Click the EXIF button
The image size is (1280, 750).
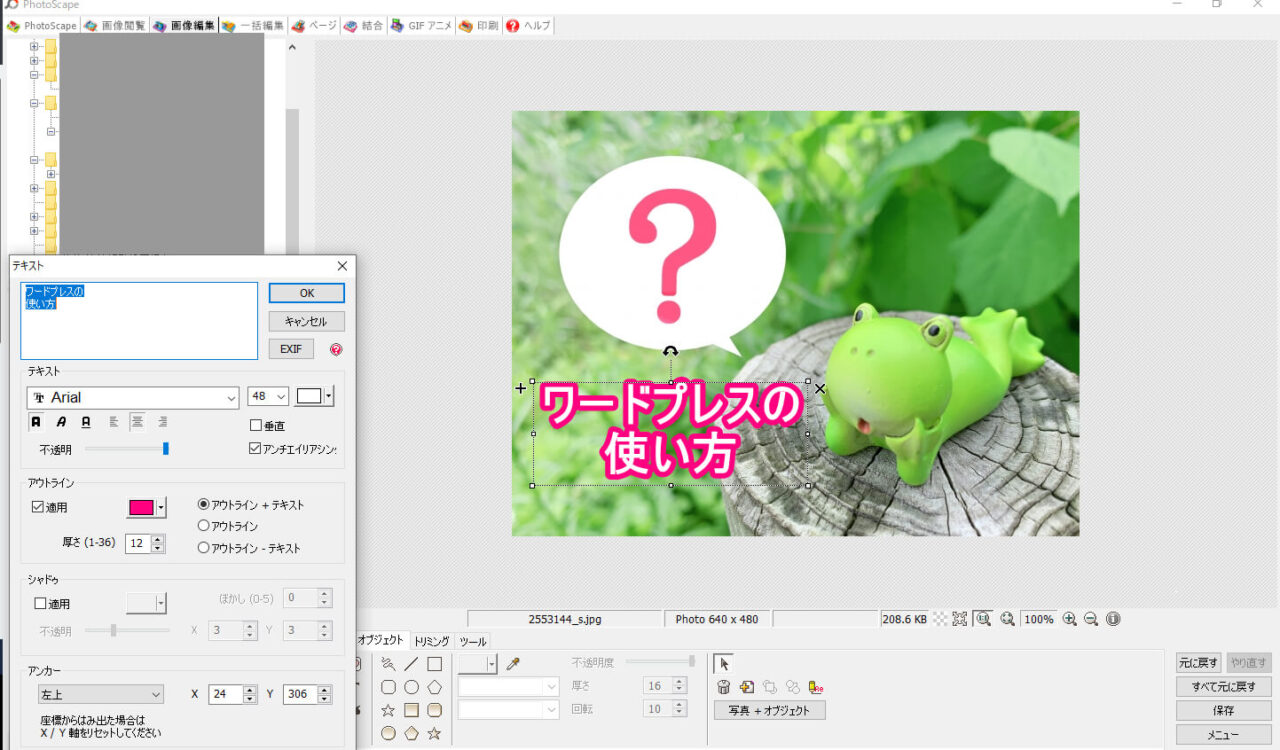pos(291,349)
